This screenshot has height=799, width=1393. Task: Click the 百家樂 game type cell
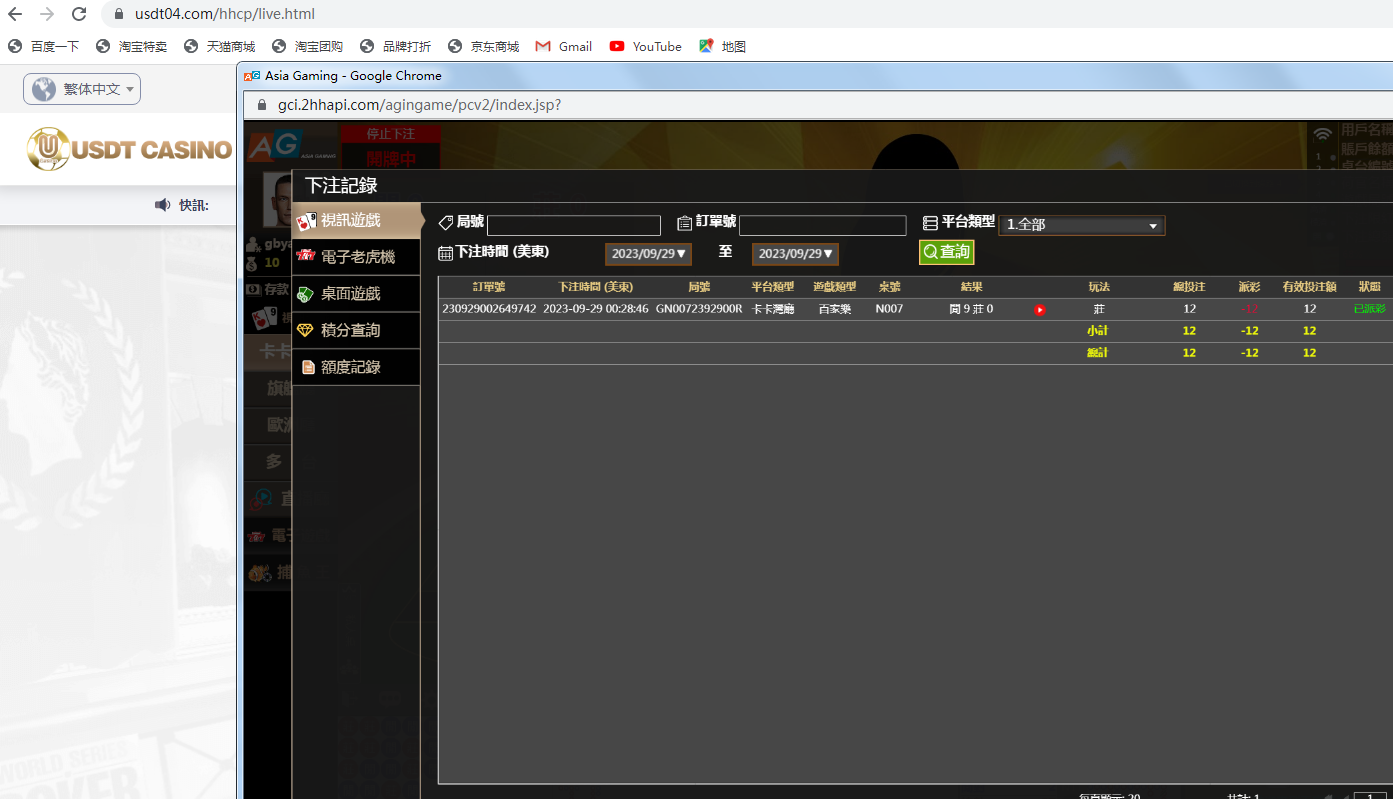pyautogui.click(x=835, y=309)
